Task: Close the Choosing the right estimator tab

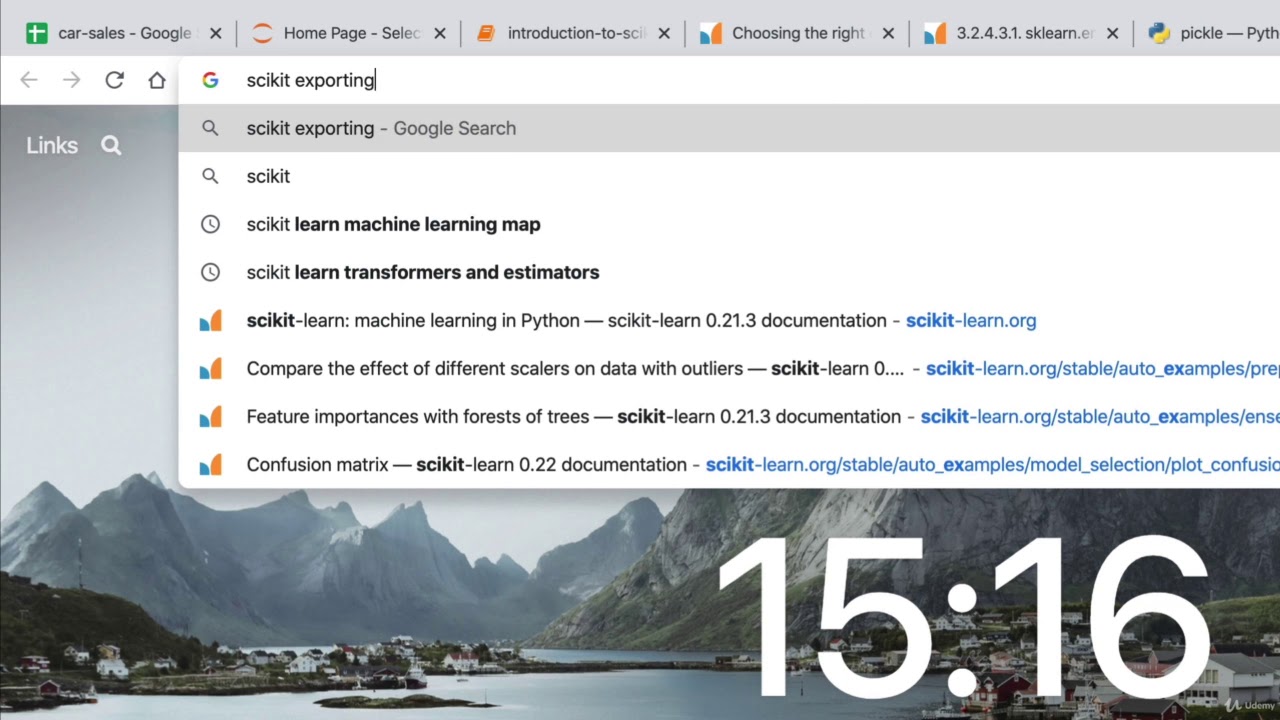Action: pyautogui.click(x=888, y=33)
